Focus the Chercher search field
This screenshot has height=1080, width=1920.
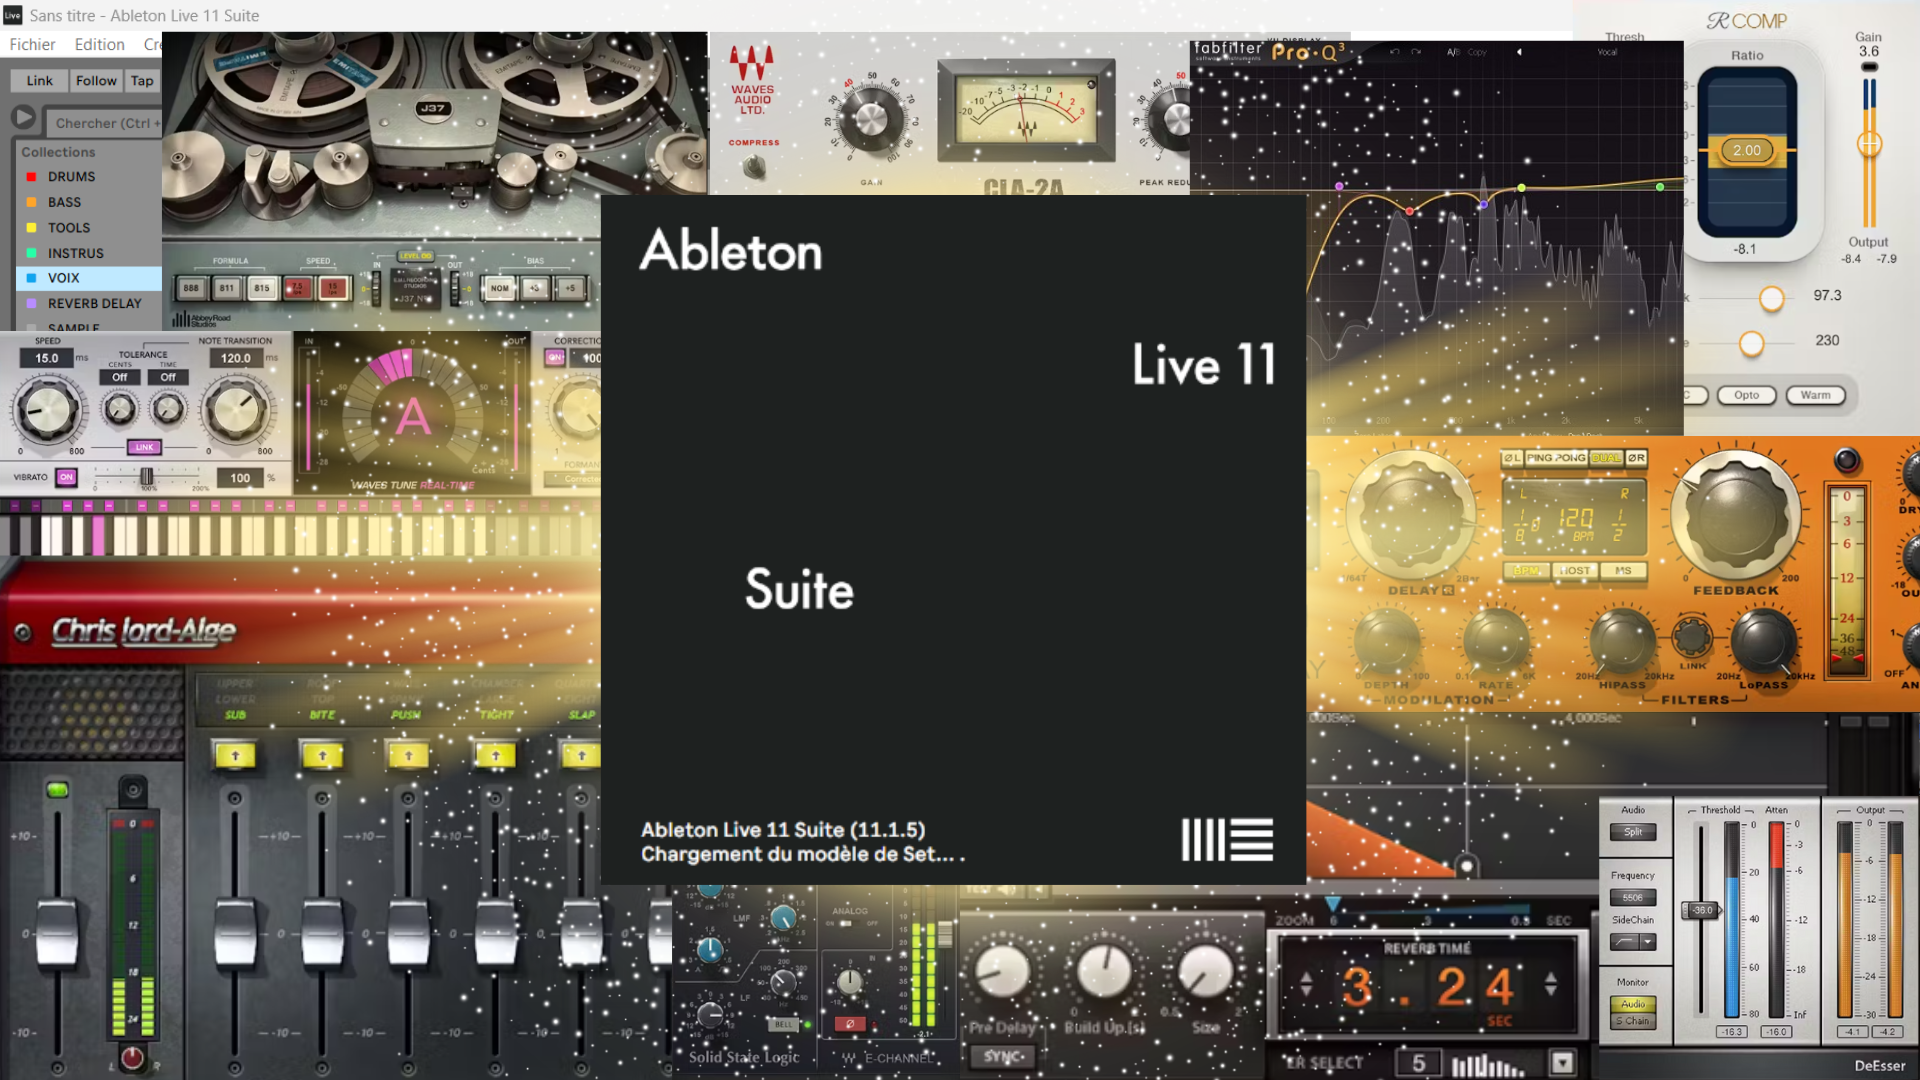(104, 123)
